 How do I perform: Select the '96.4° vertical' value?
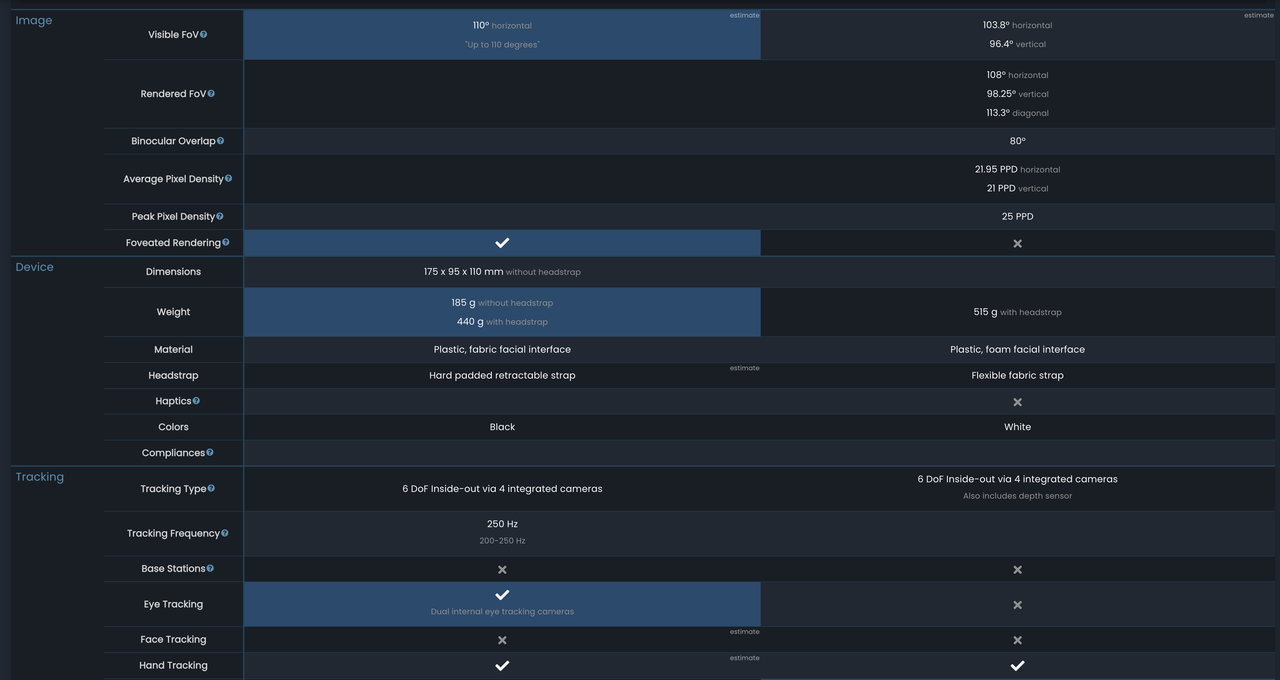tap(1017, 44)
